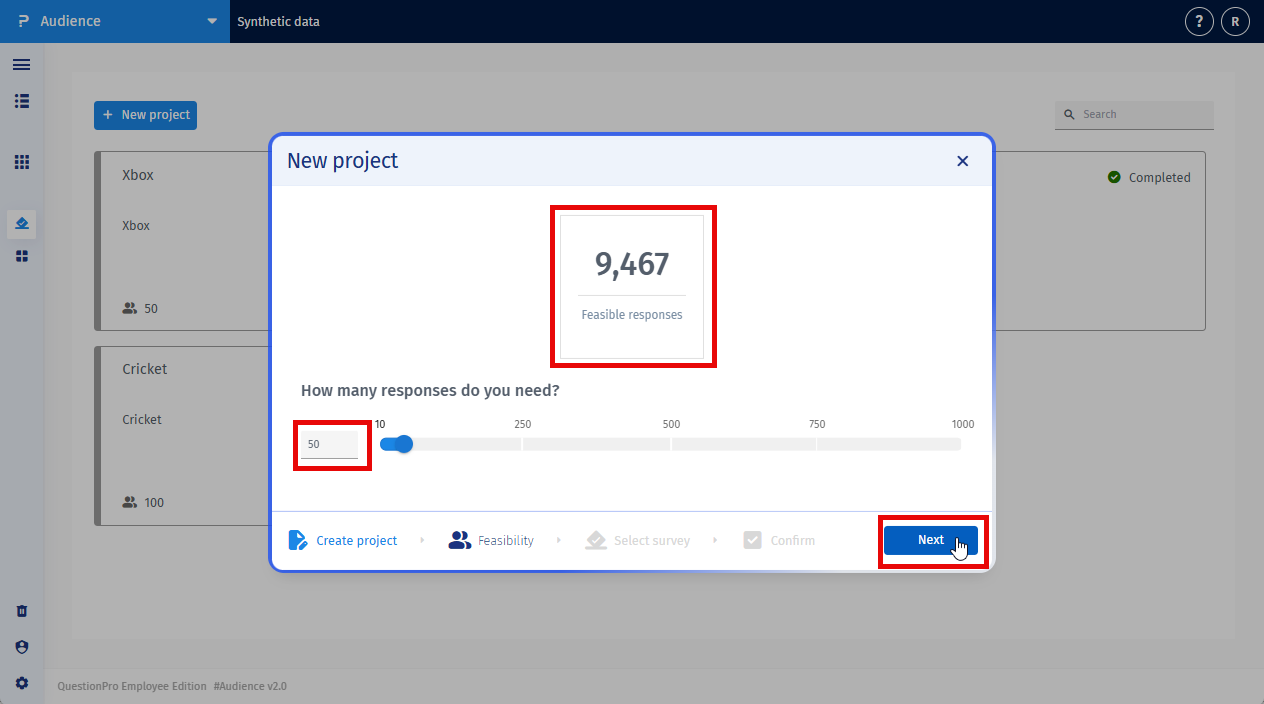The image size is (1264, 704).
Task: Click the highlighted Audience projects sidebar icon
Action: 21,223
